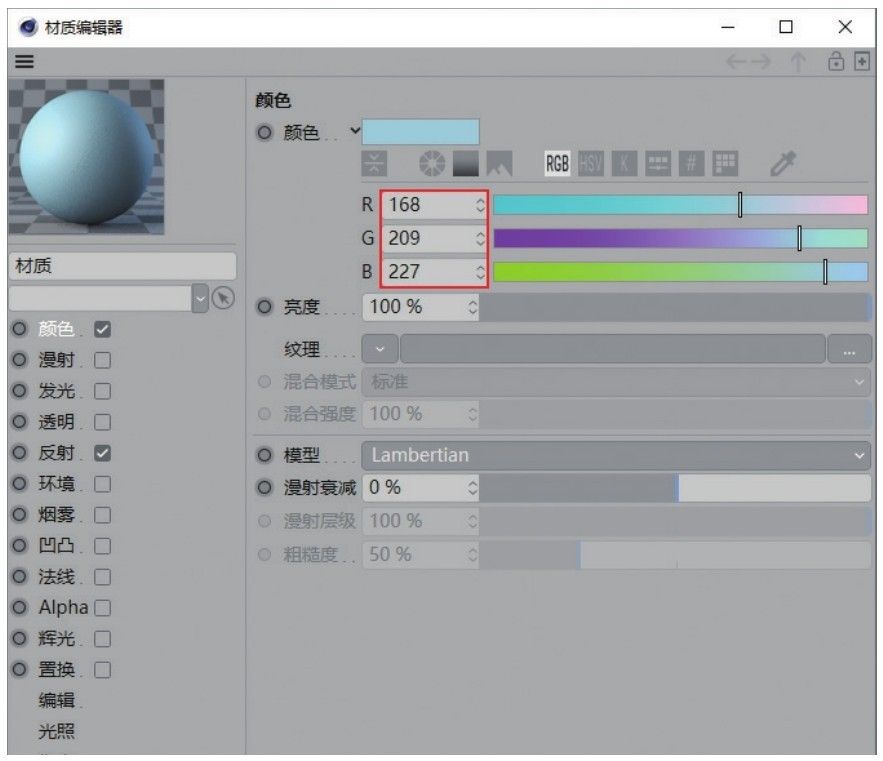Show the color swatches grid icon
This screenshot has height=761, width=883.
724,164
